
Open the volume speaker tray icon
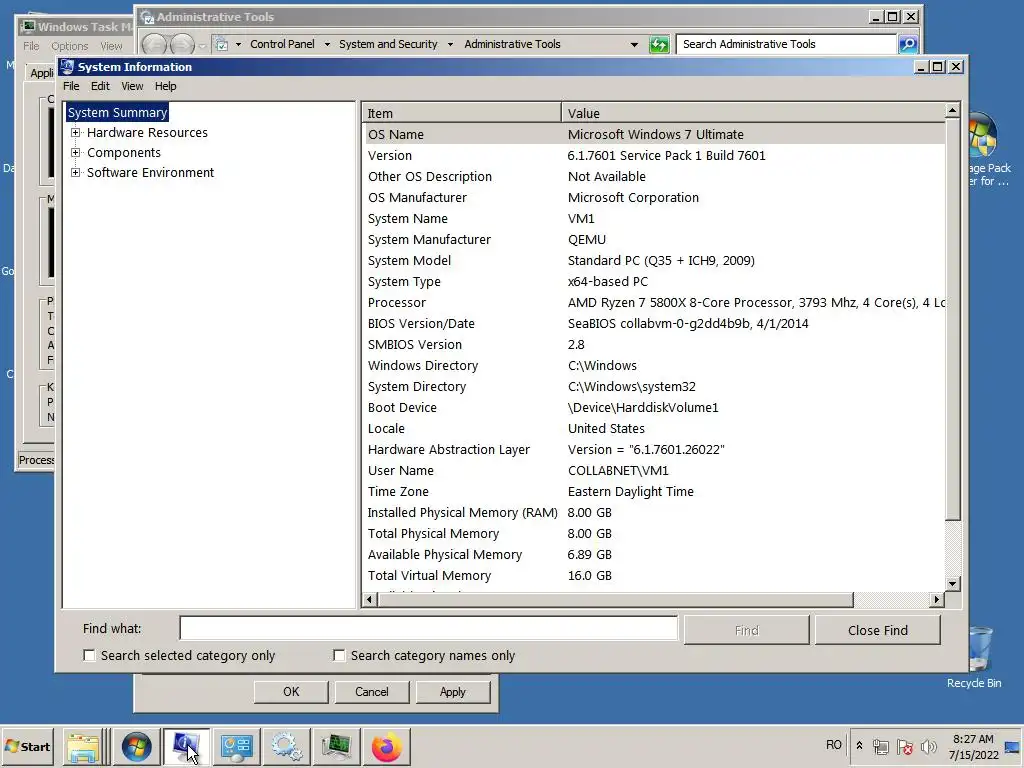click(x=928, y=746)
